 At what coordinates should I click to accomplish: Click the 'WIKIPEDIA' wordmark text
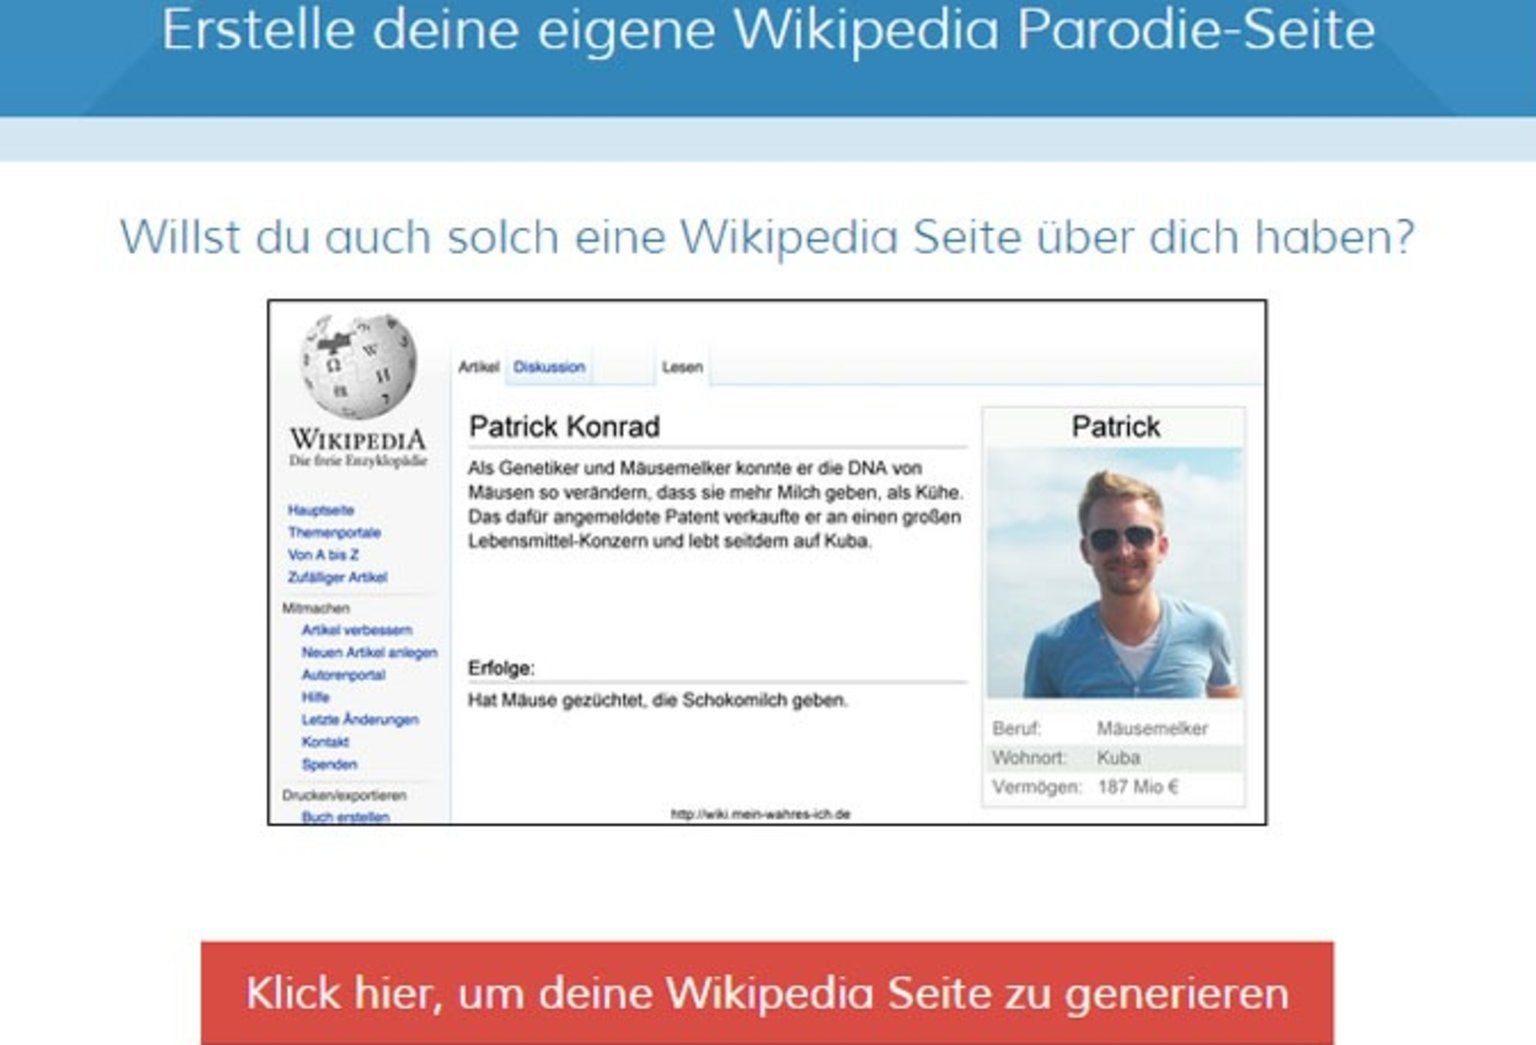point(358,439)
